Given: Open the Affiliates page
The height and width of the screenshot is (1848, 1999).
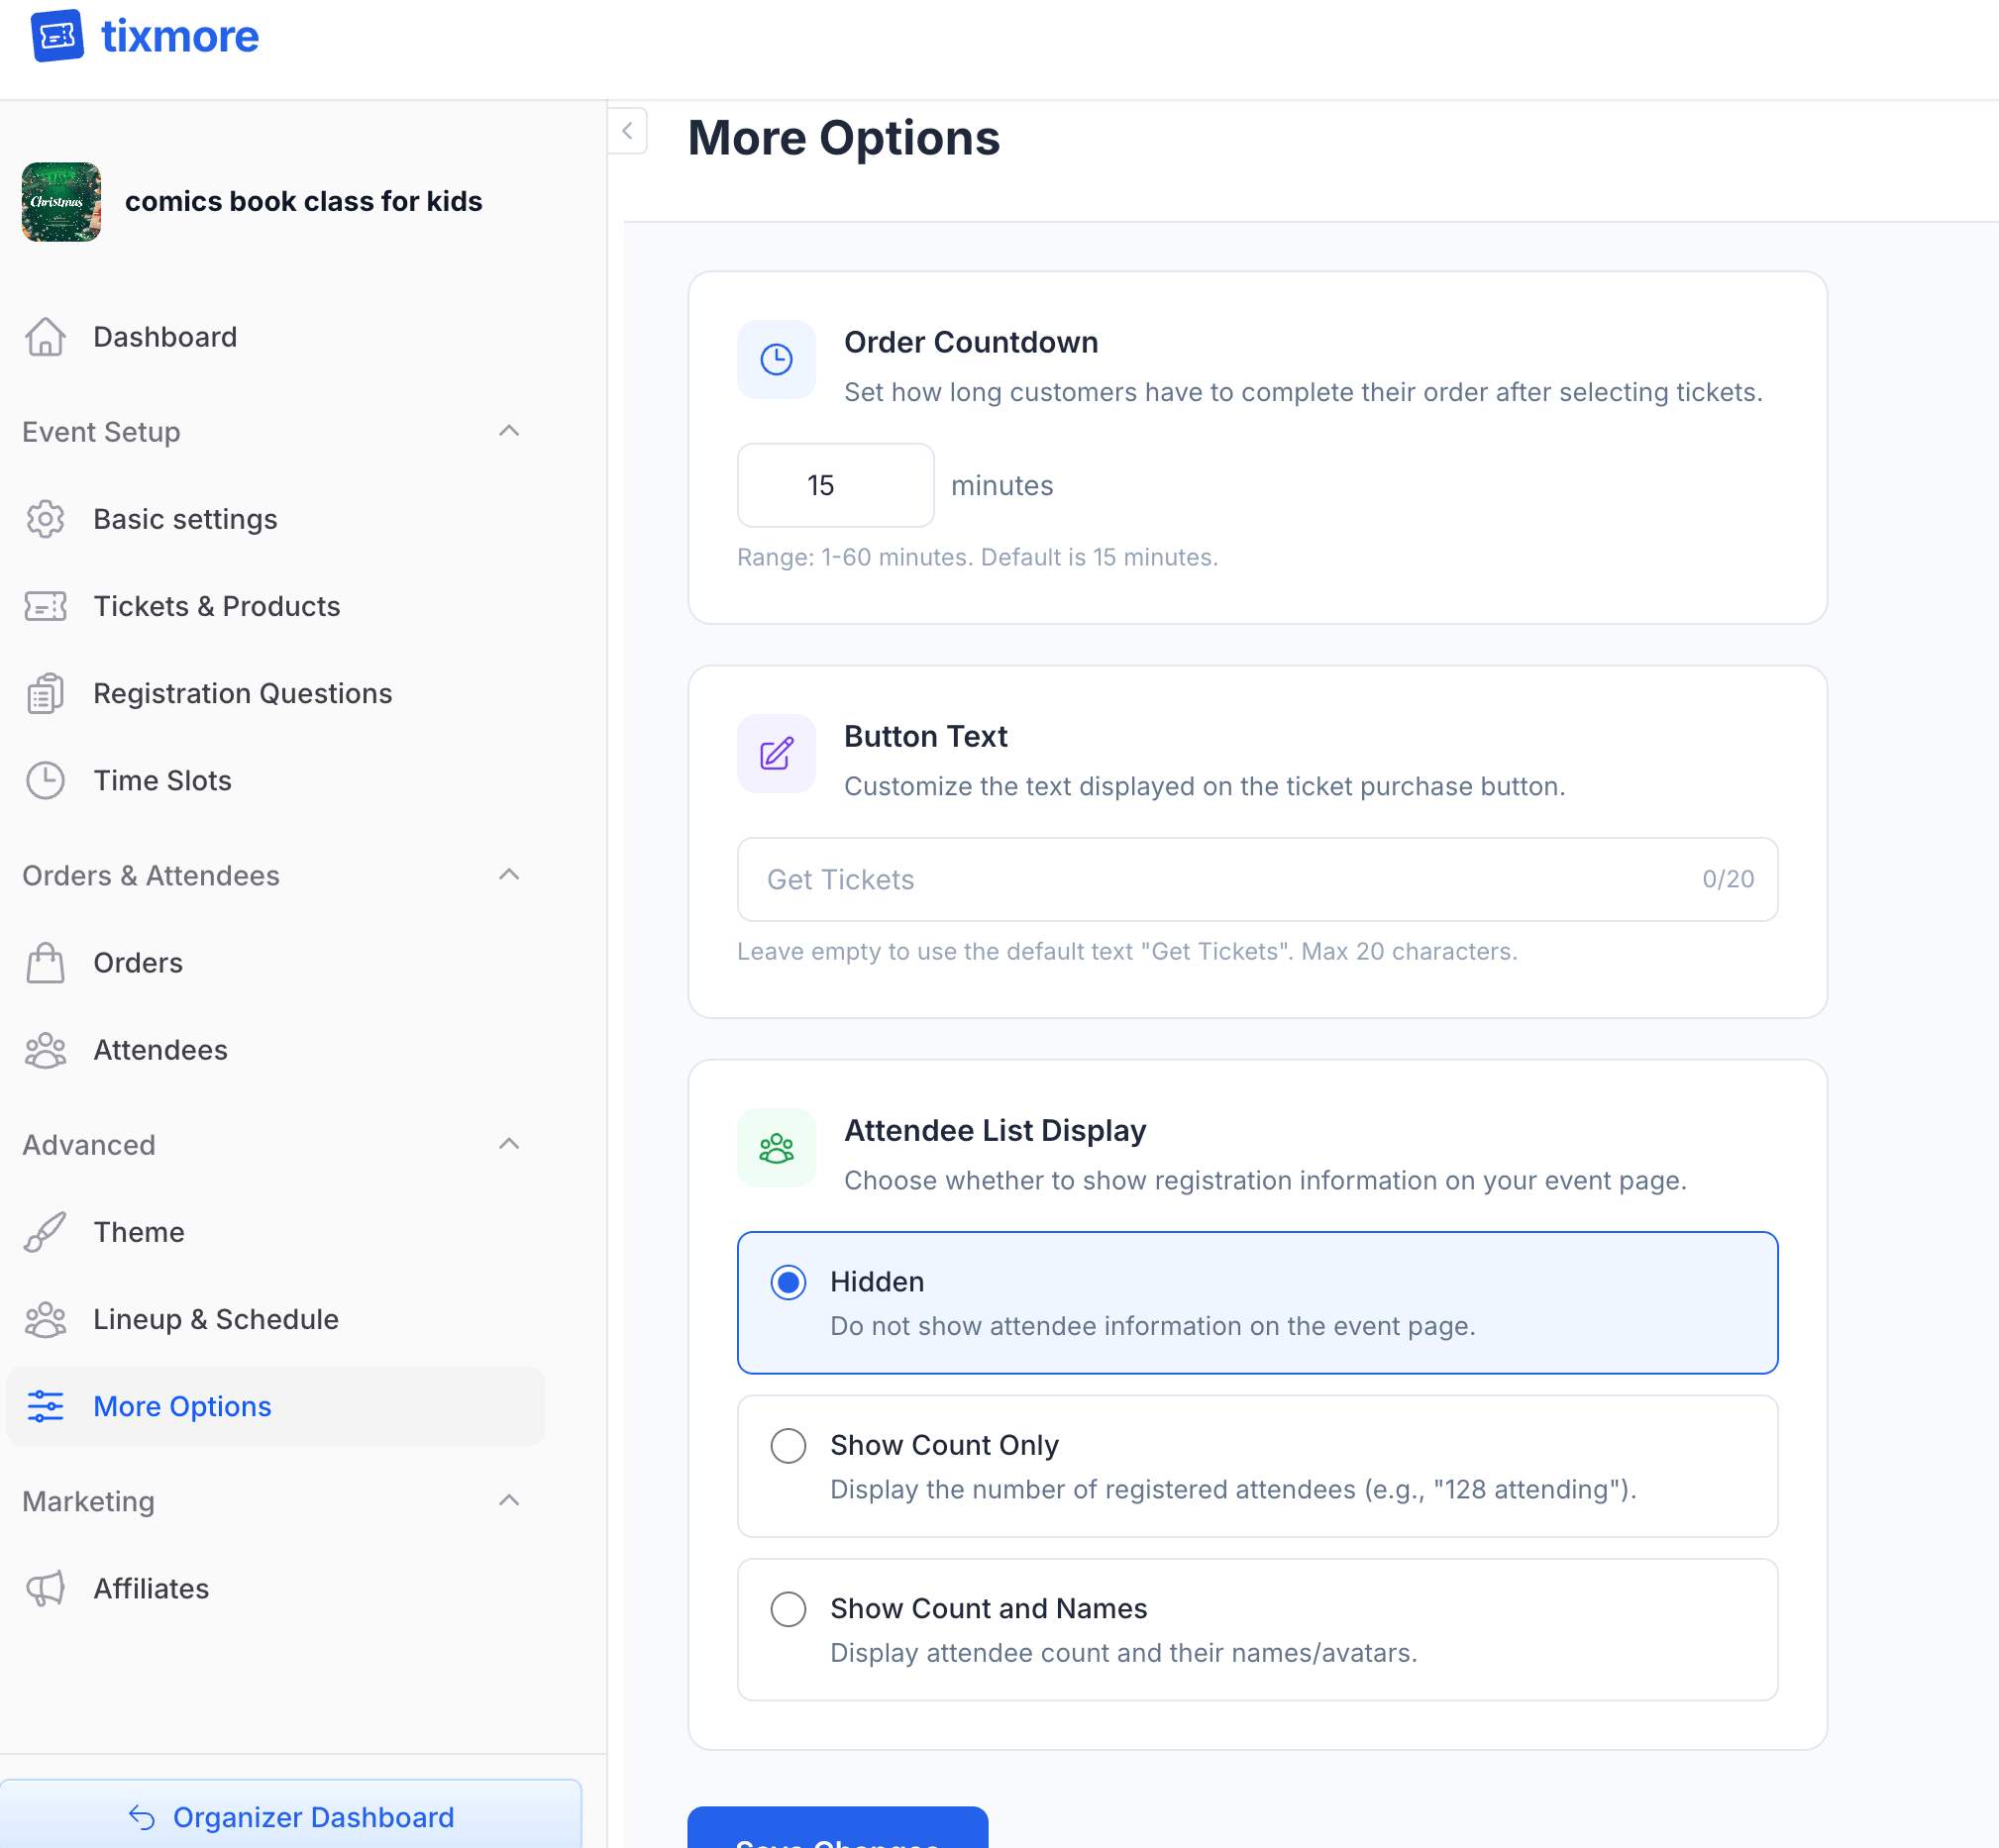Looking at the screenshot, I should (151, 1588).
